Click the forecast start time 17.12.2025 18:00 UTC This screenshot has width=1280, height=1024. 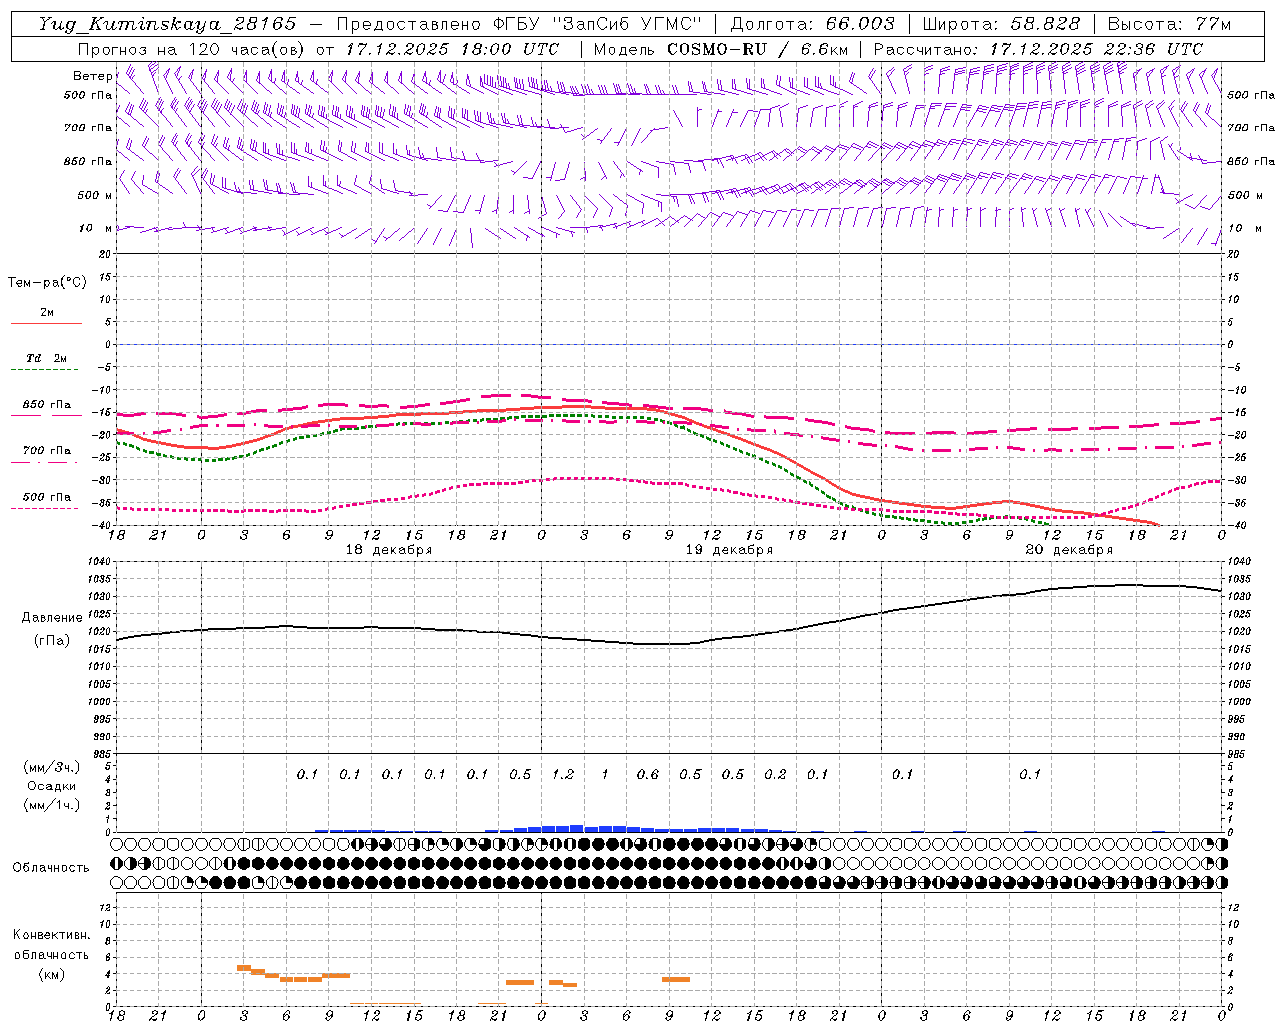452,49
